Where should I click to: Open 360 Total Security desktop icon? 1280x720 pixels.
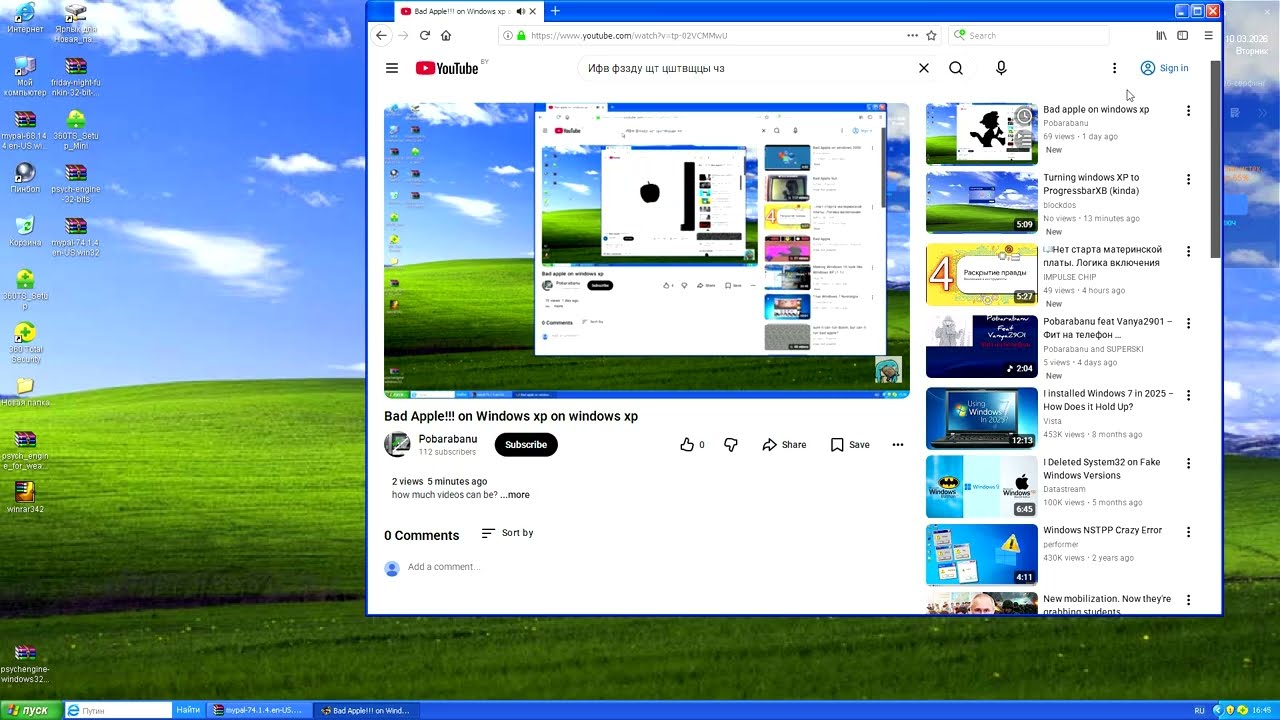[25, 343]
